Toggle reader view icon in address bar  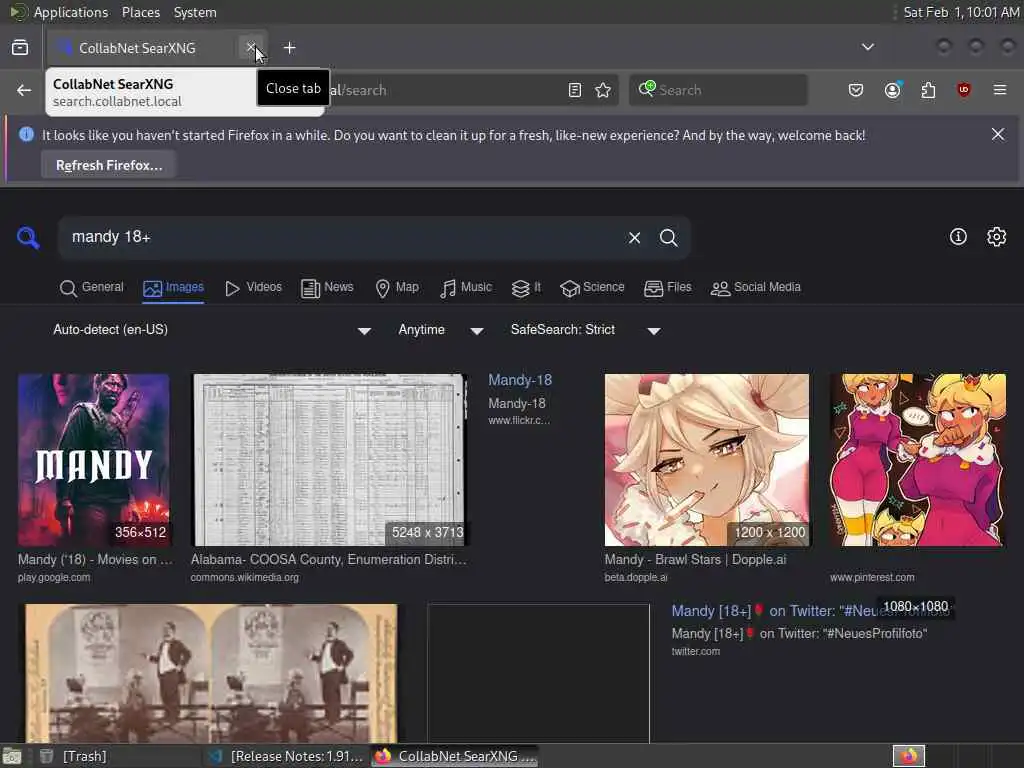point(575,90)
